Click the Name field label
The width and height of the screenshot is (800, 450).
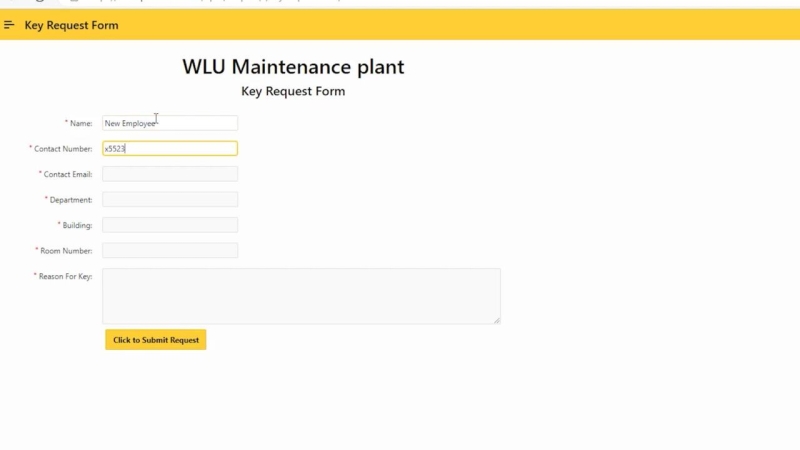80,124
